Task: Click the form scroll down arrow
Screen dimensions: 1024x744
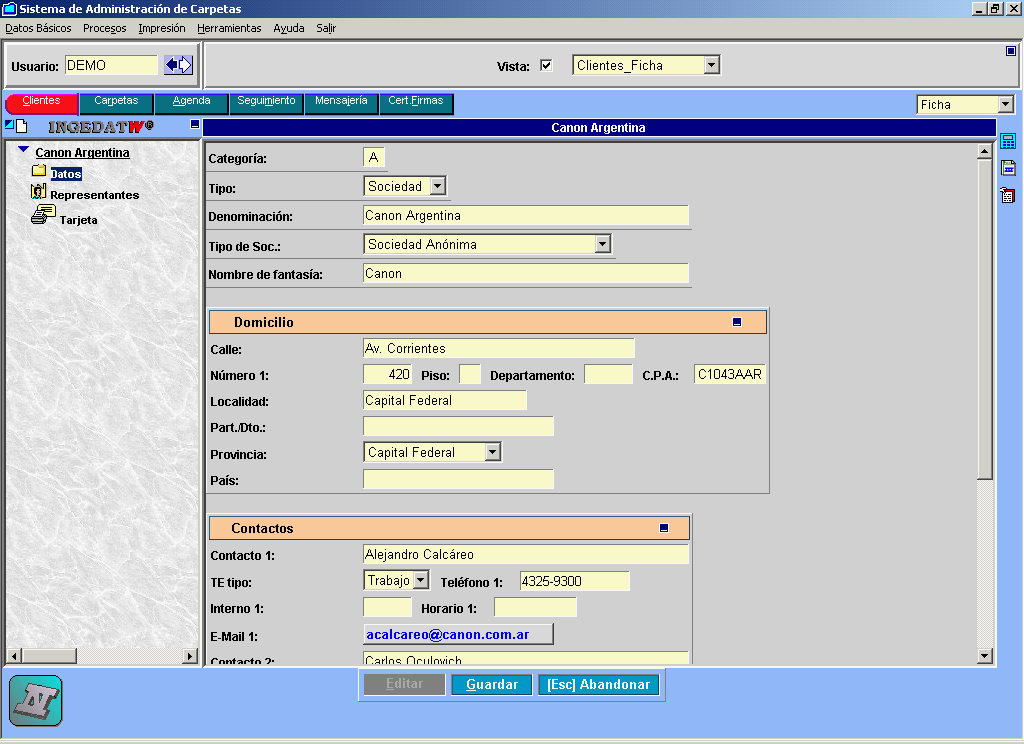Action: [985, 656]
